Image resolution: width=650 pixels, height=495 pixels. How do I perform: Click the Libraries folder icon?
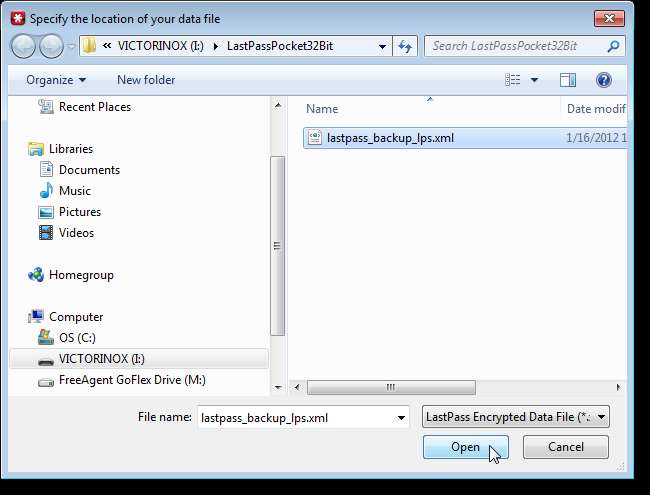pyautogui.click(x=36, y=149)
